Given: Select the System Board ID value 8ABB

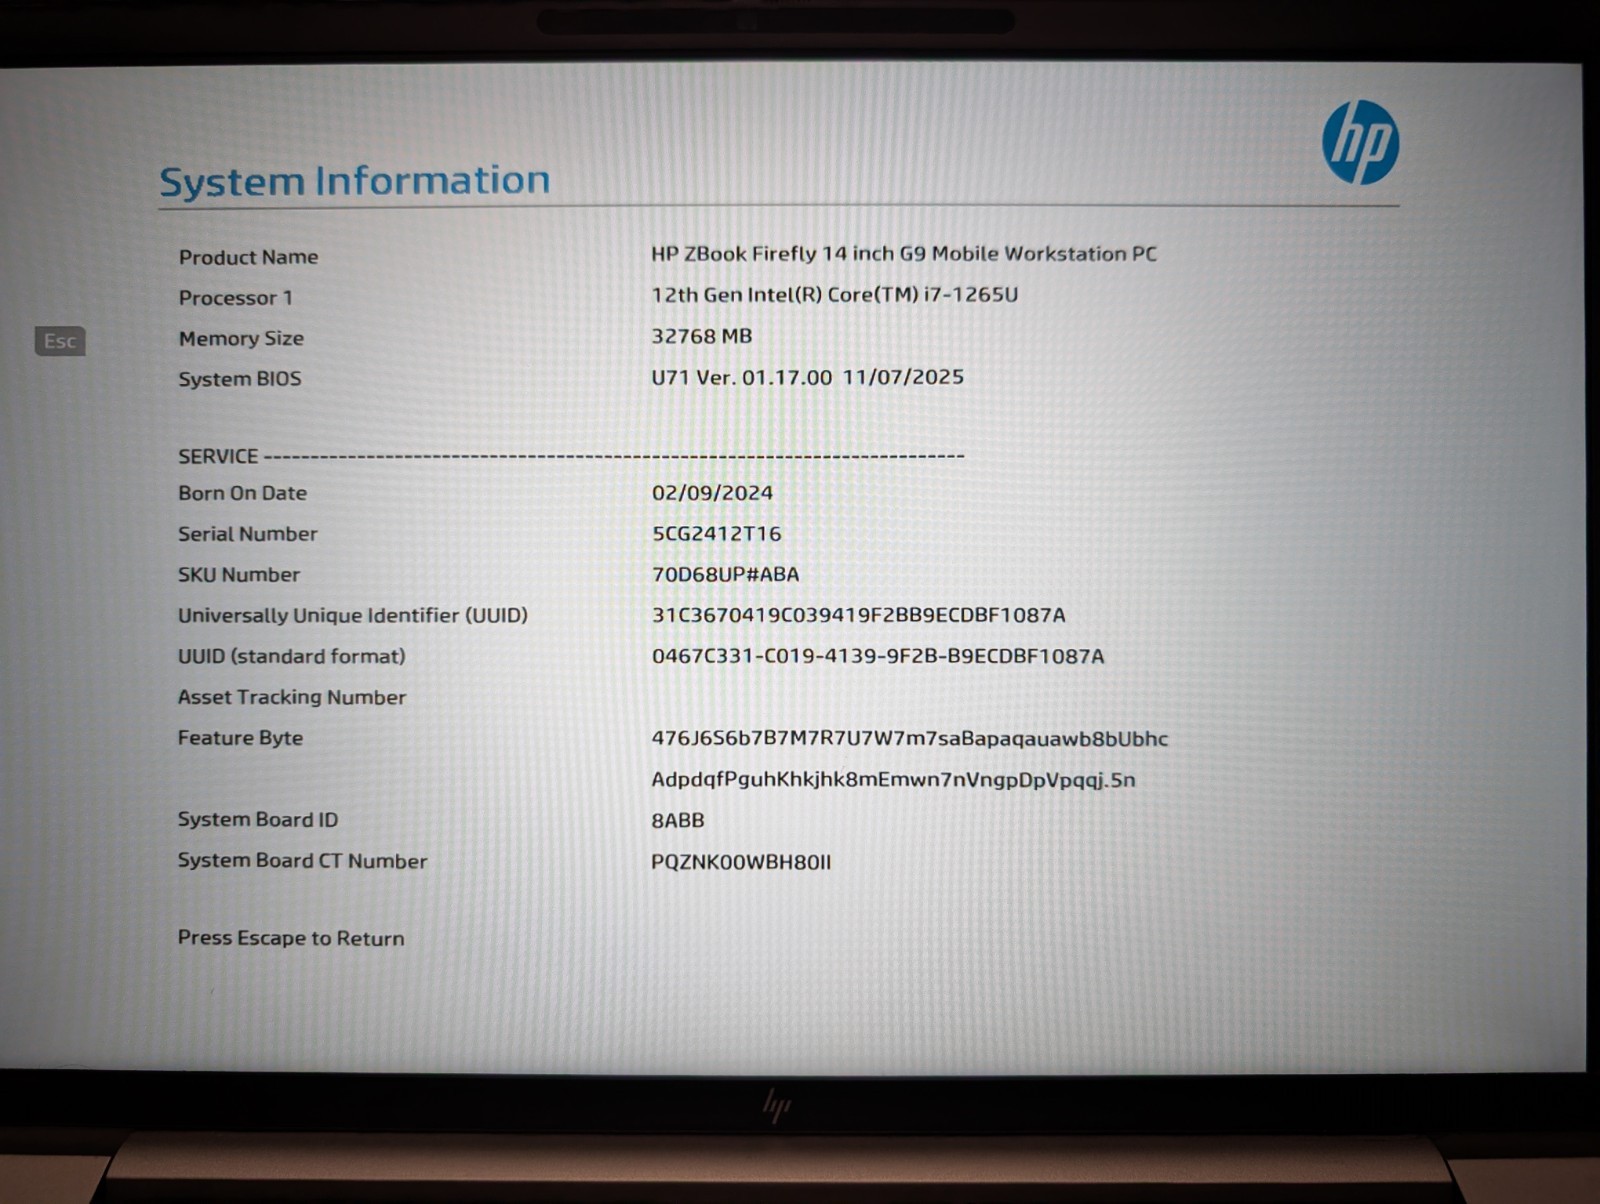Looking at the screenshot, I should pos(678,821).
